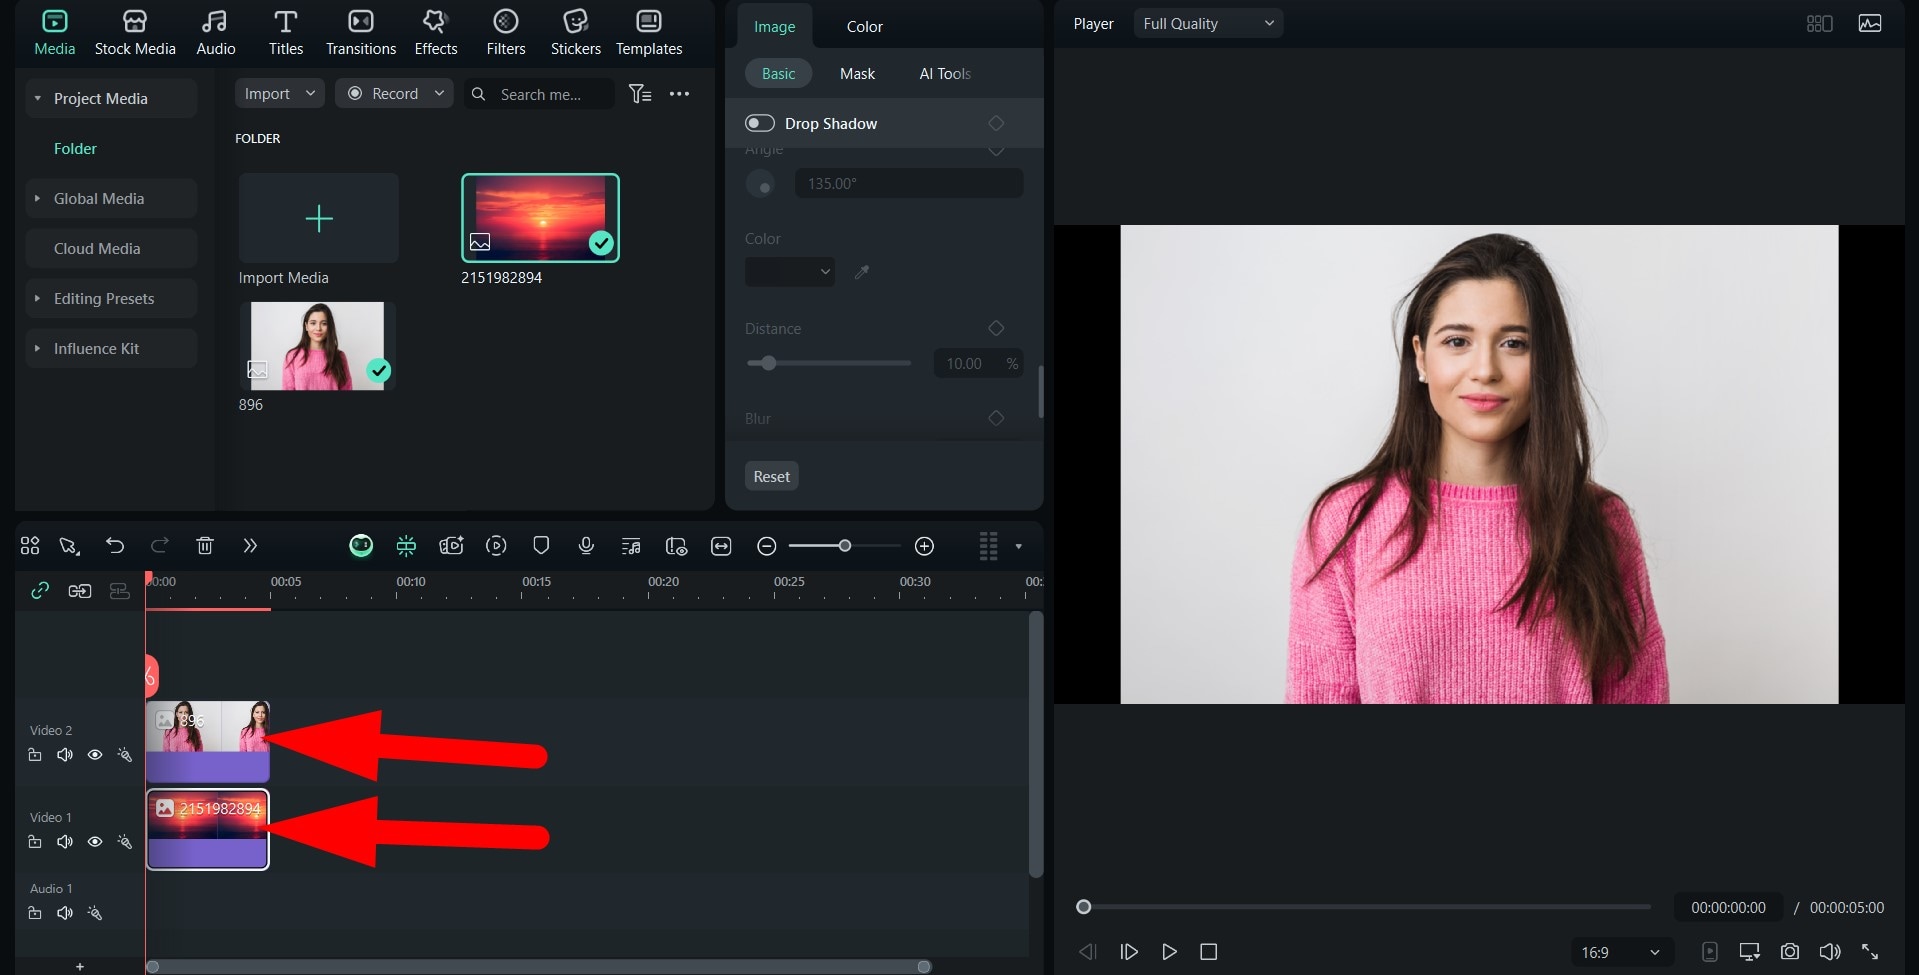Click the Search media field
The height and width of the screenshot is (975, 1919).
point(539,94)
